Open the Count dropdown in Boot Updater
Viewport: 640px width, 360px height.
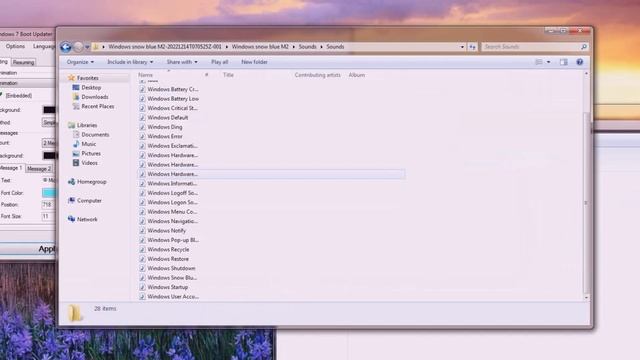point(49,143)
